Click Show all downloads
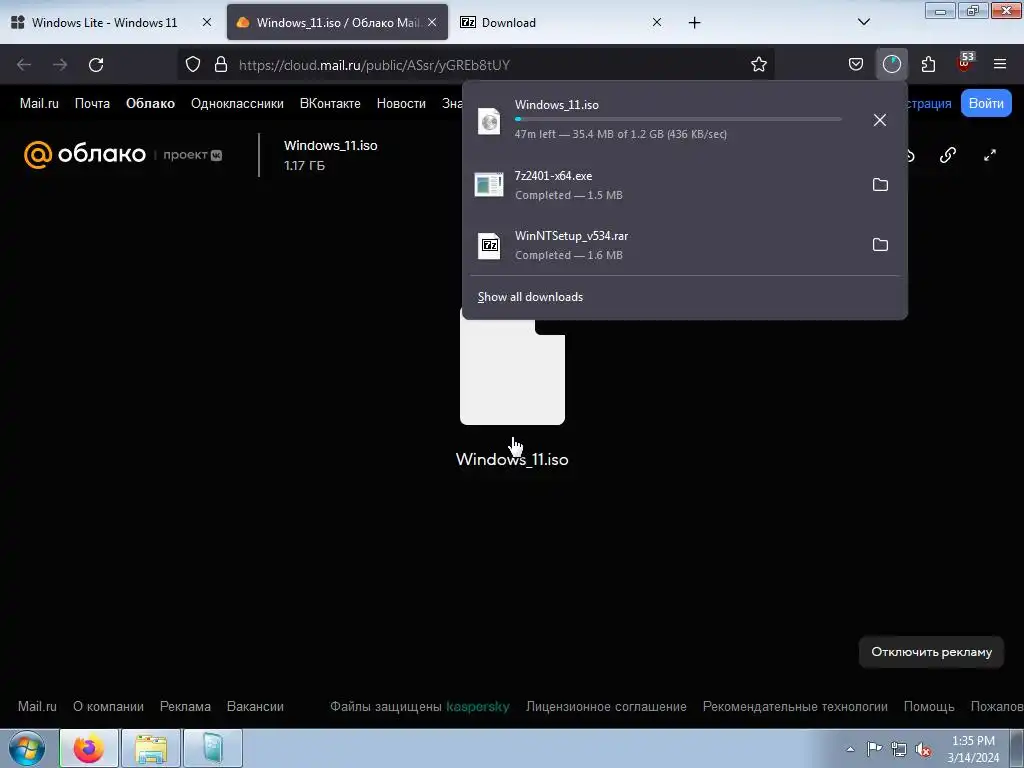1024x768 pixels. pos(530,297)
